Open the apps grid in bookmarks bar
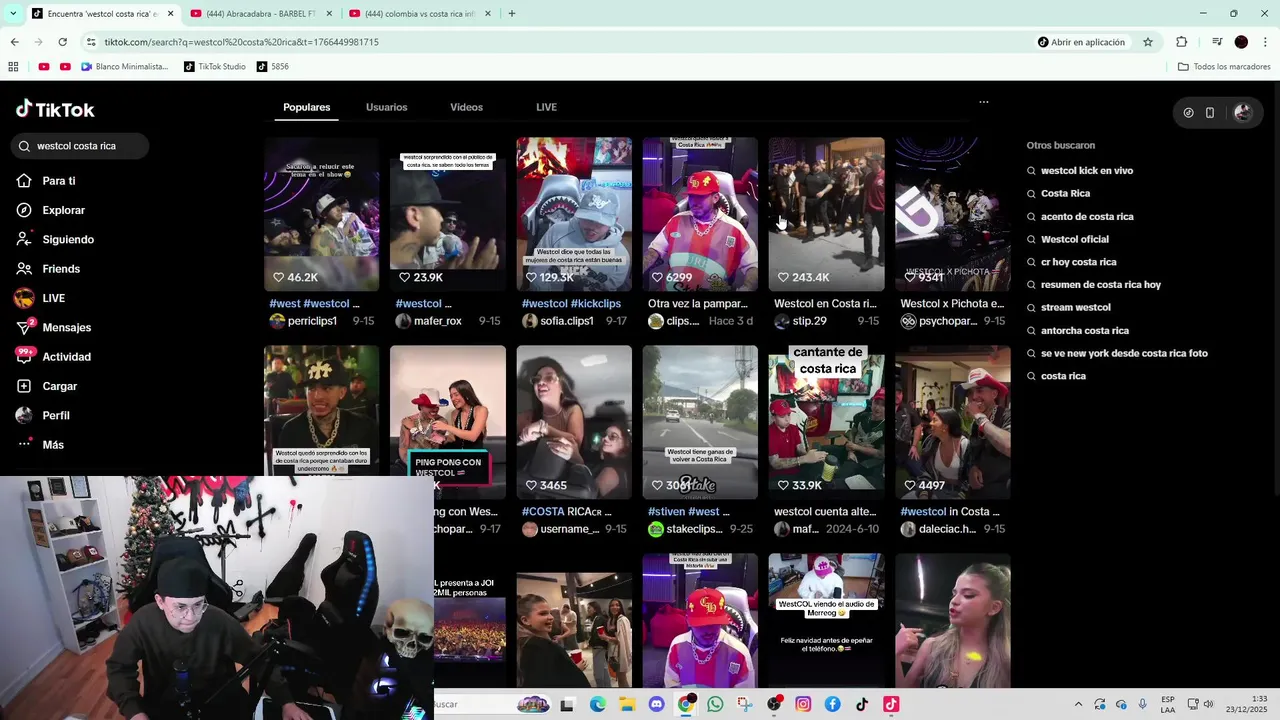The height and width of the screenshot is (720, 1280). click(13, 67)
